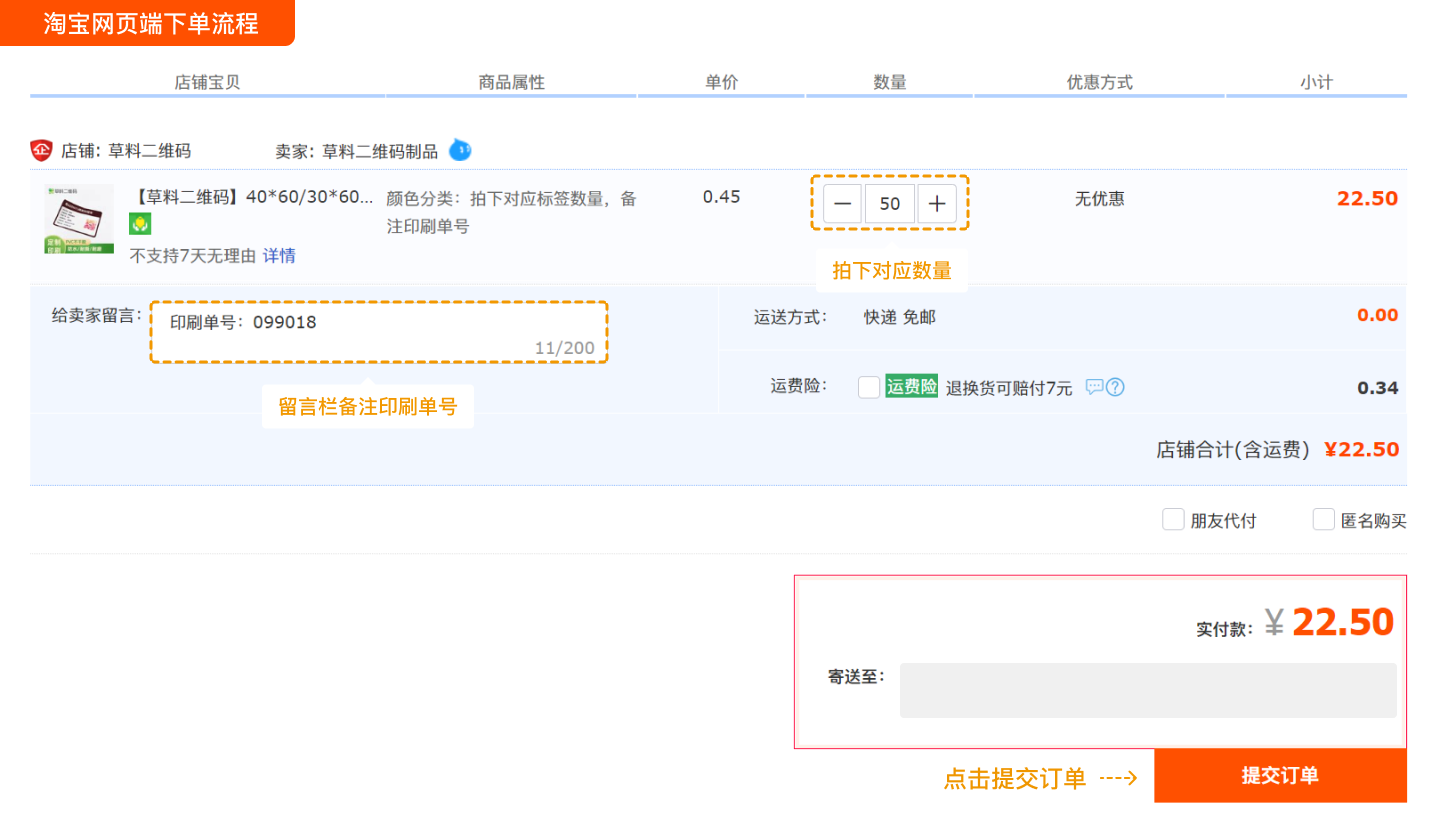Click the green badge icon under product title

[x=141, y=224]
